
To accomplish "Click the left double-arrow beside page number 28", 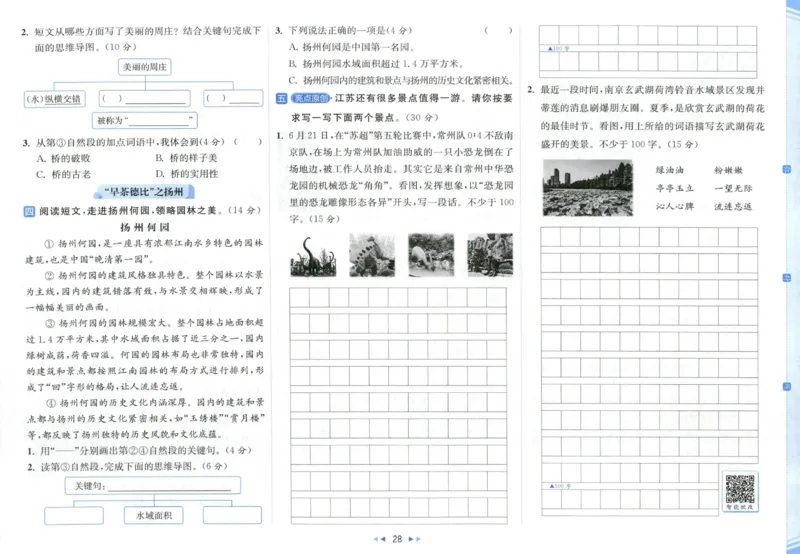I will 379,539.
